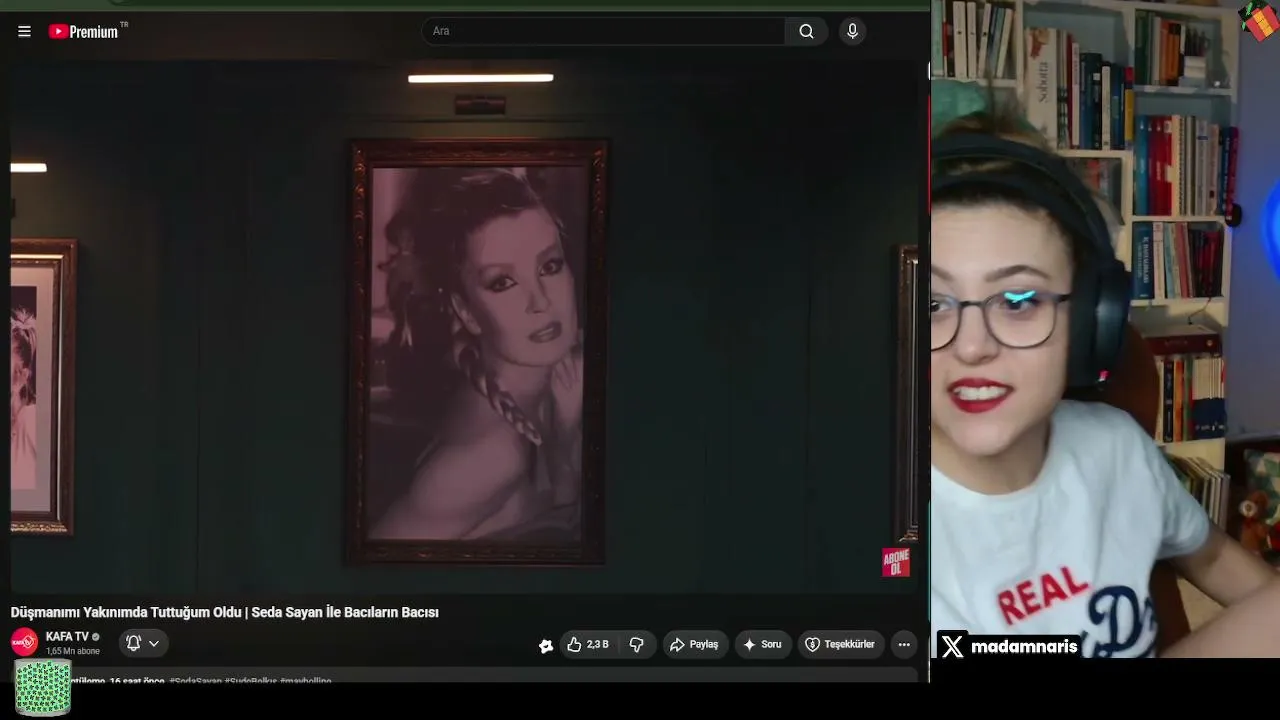Click the puzzle-shaped extension icon beside like
The image size is (1280, 720).
(546, 645)
